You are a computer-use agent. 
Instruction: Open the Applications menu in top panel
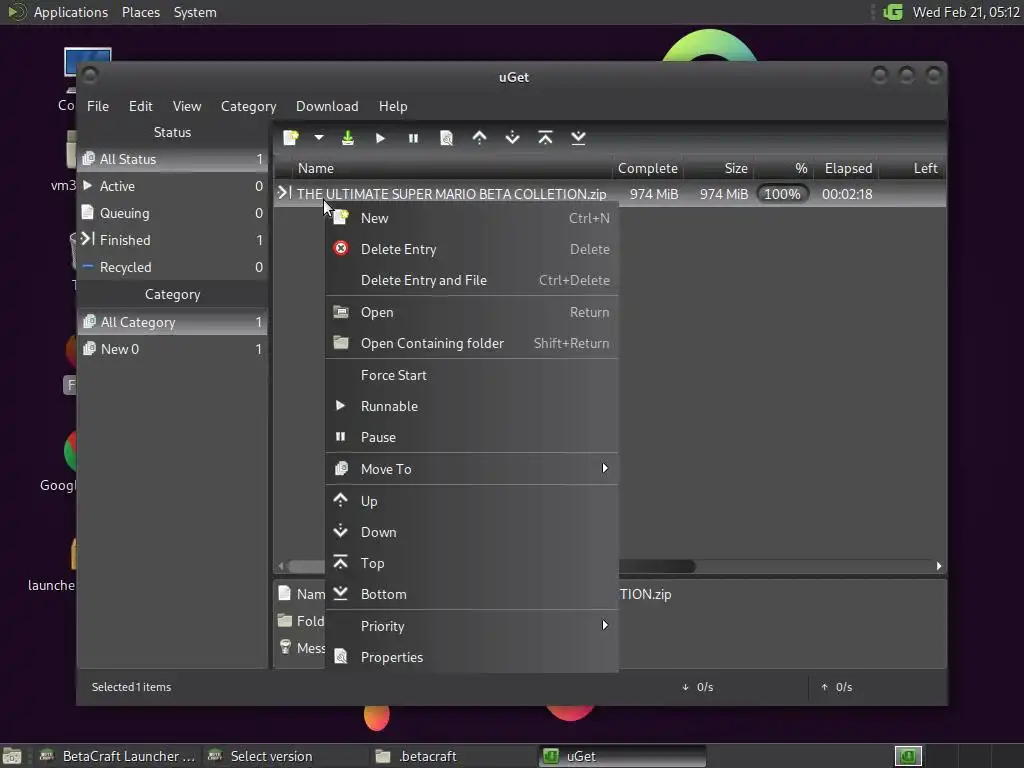[71, 12]
